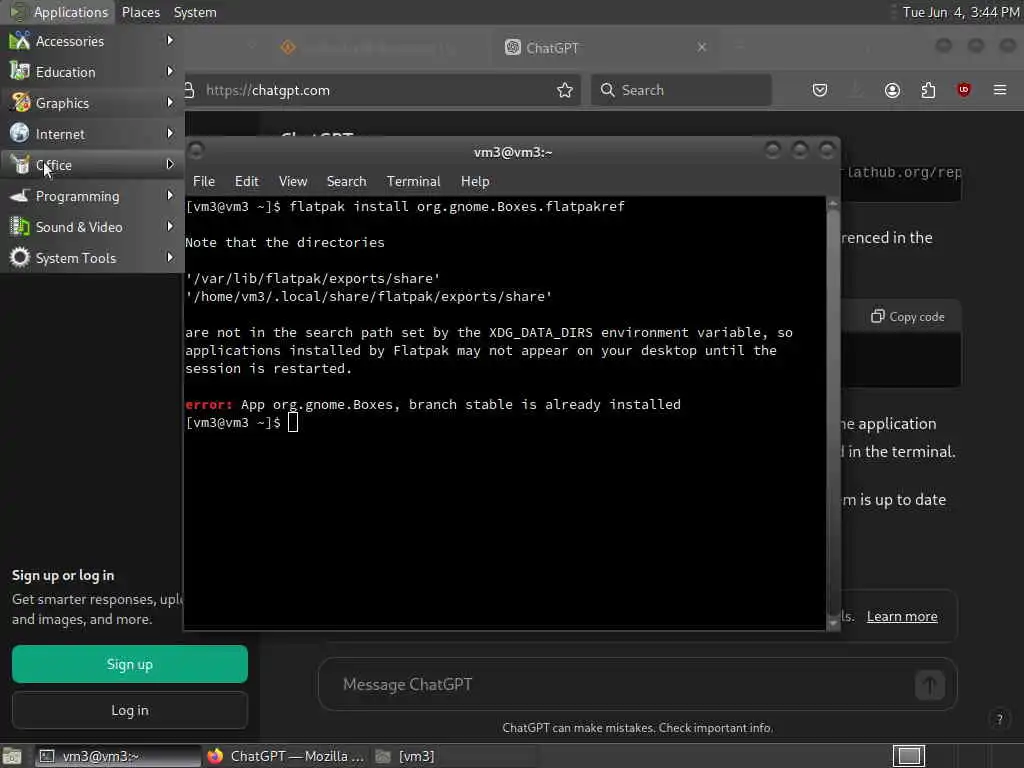Open the System menu
Screen dimensions: 1024x768
[195, 12]
